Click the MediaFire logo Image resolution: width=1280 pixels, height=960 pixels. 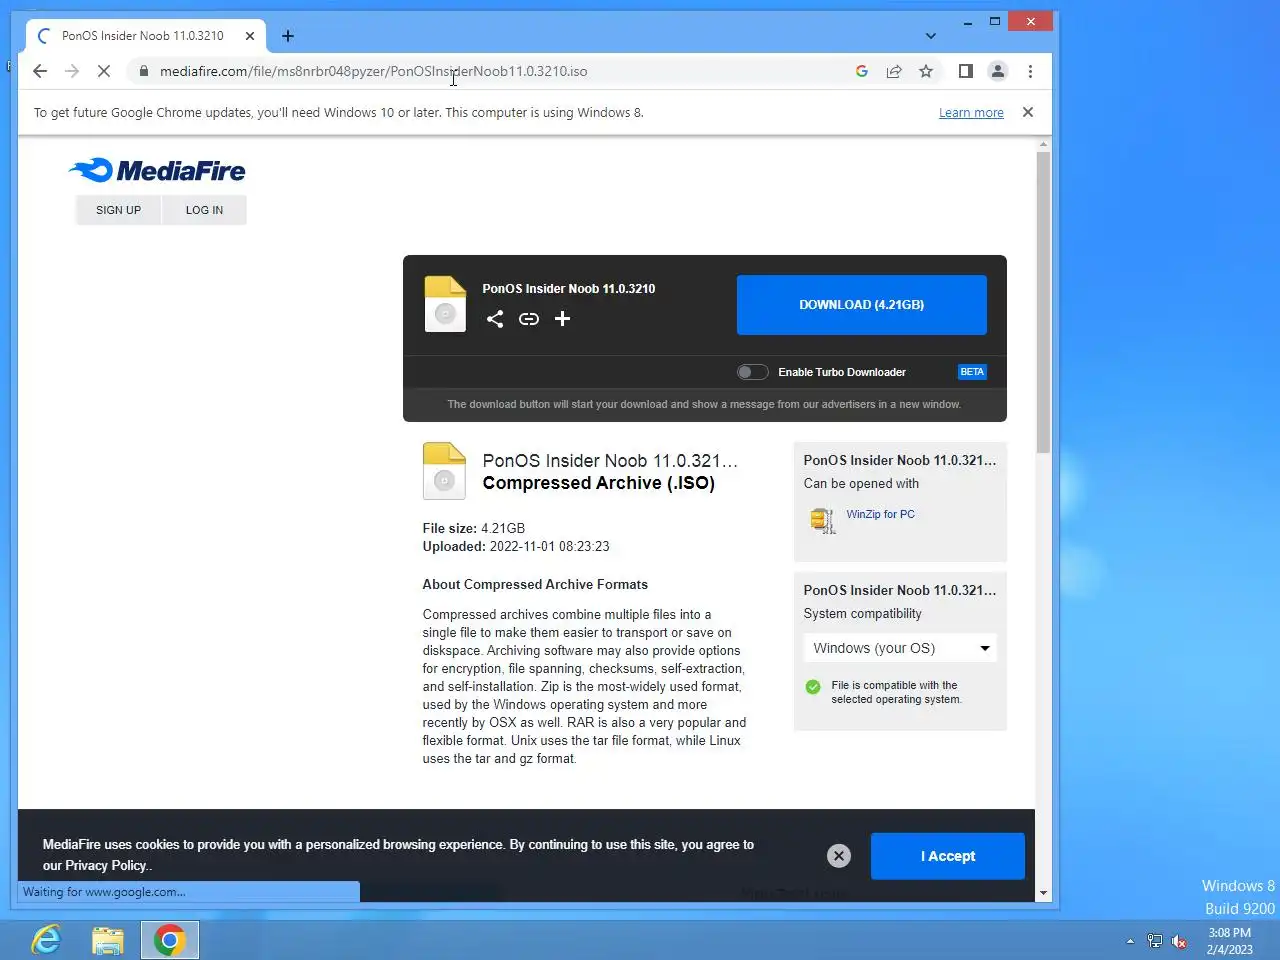[157, 171]
